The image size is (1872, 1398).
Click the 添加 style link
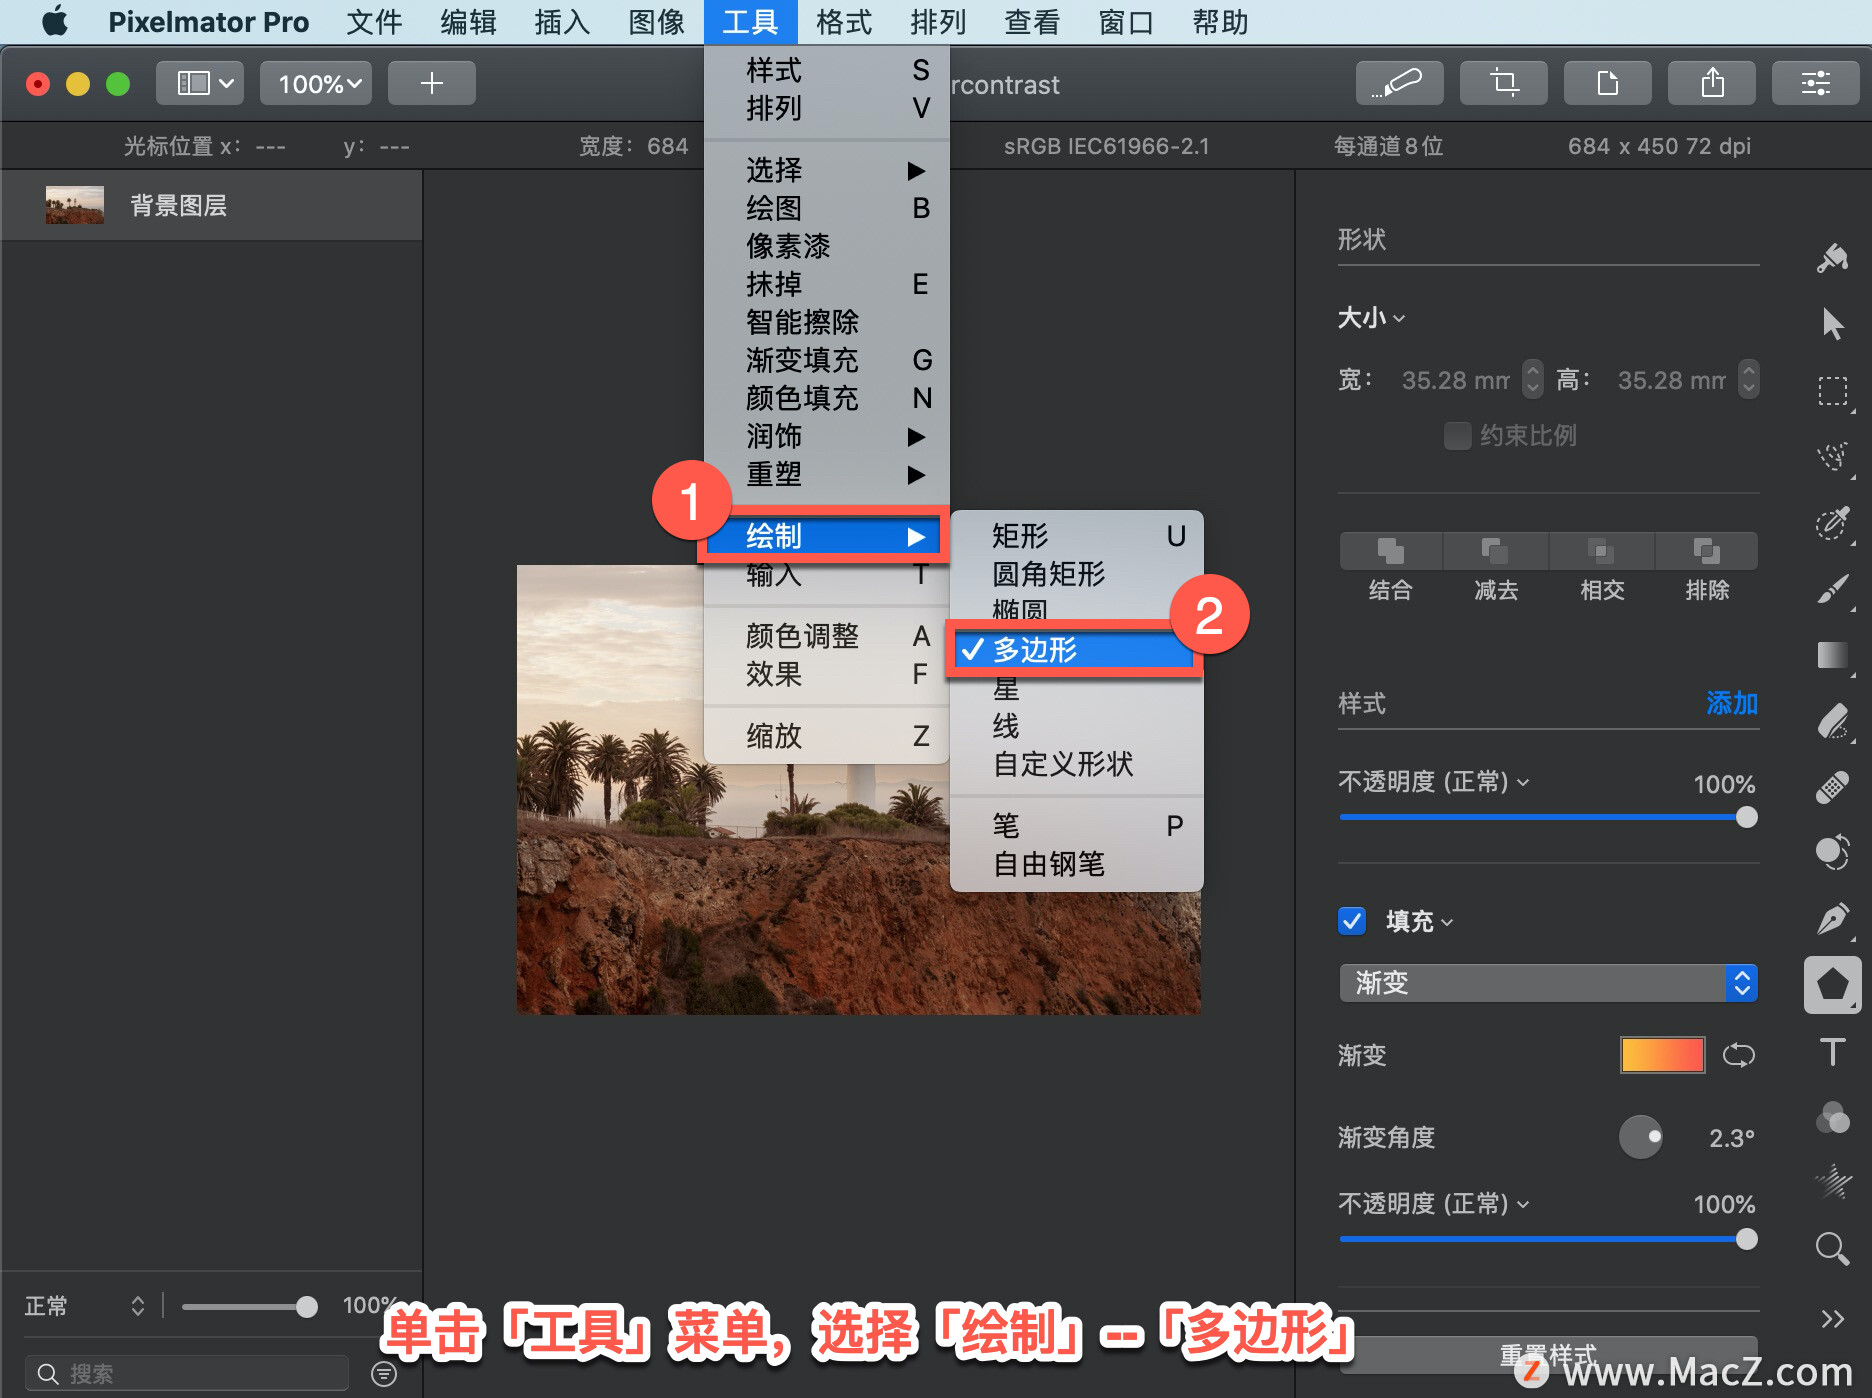point(1732,703)
